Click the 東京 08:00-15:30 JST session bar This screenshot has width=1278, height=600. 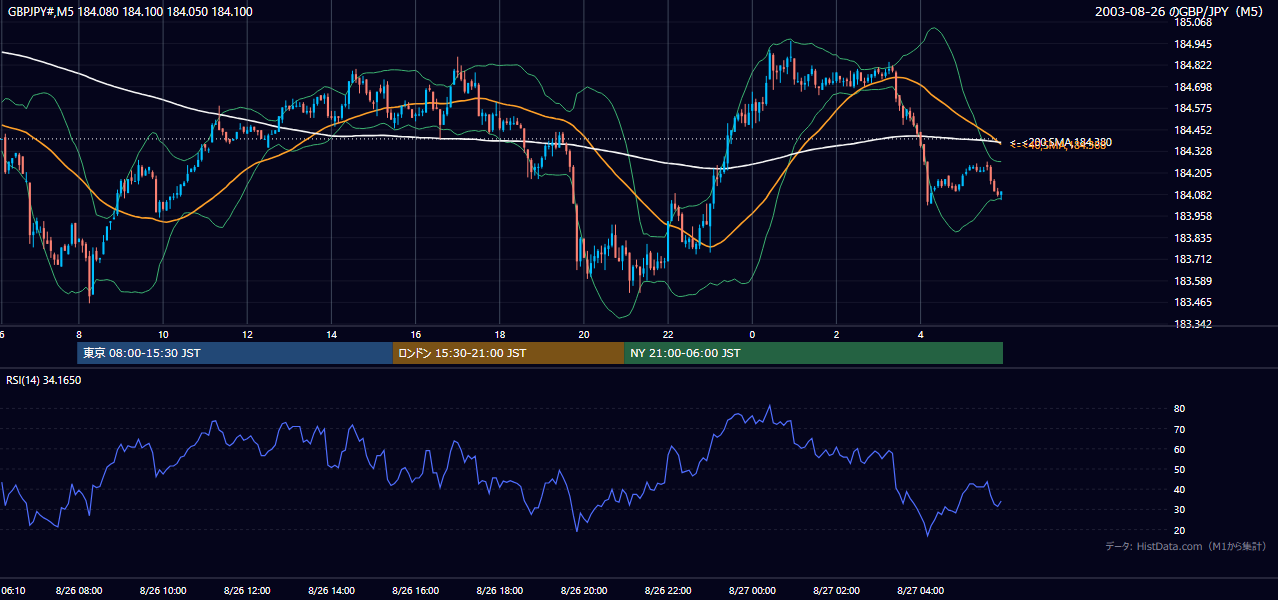(235, 353)
